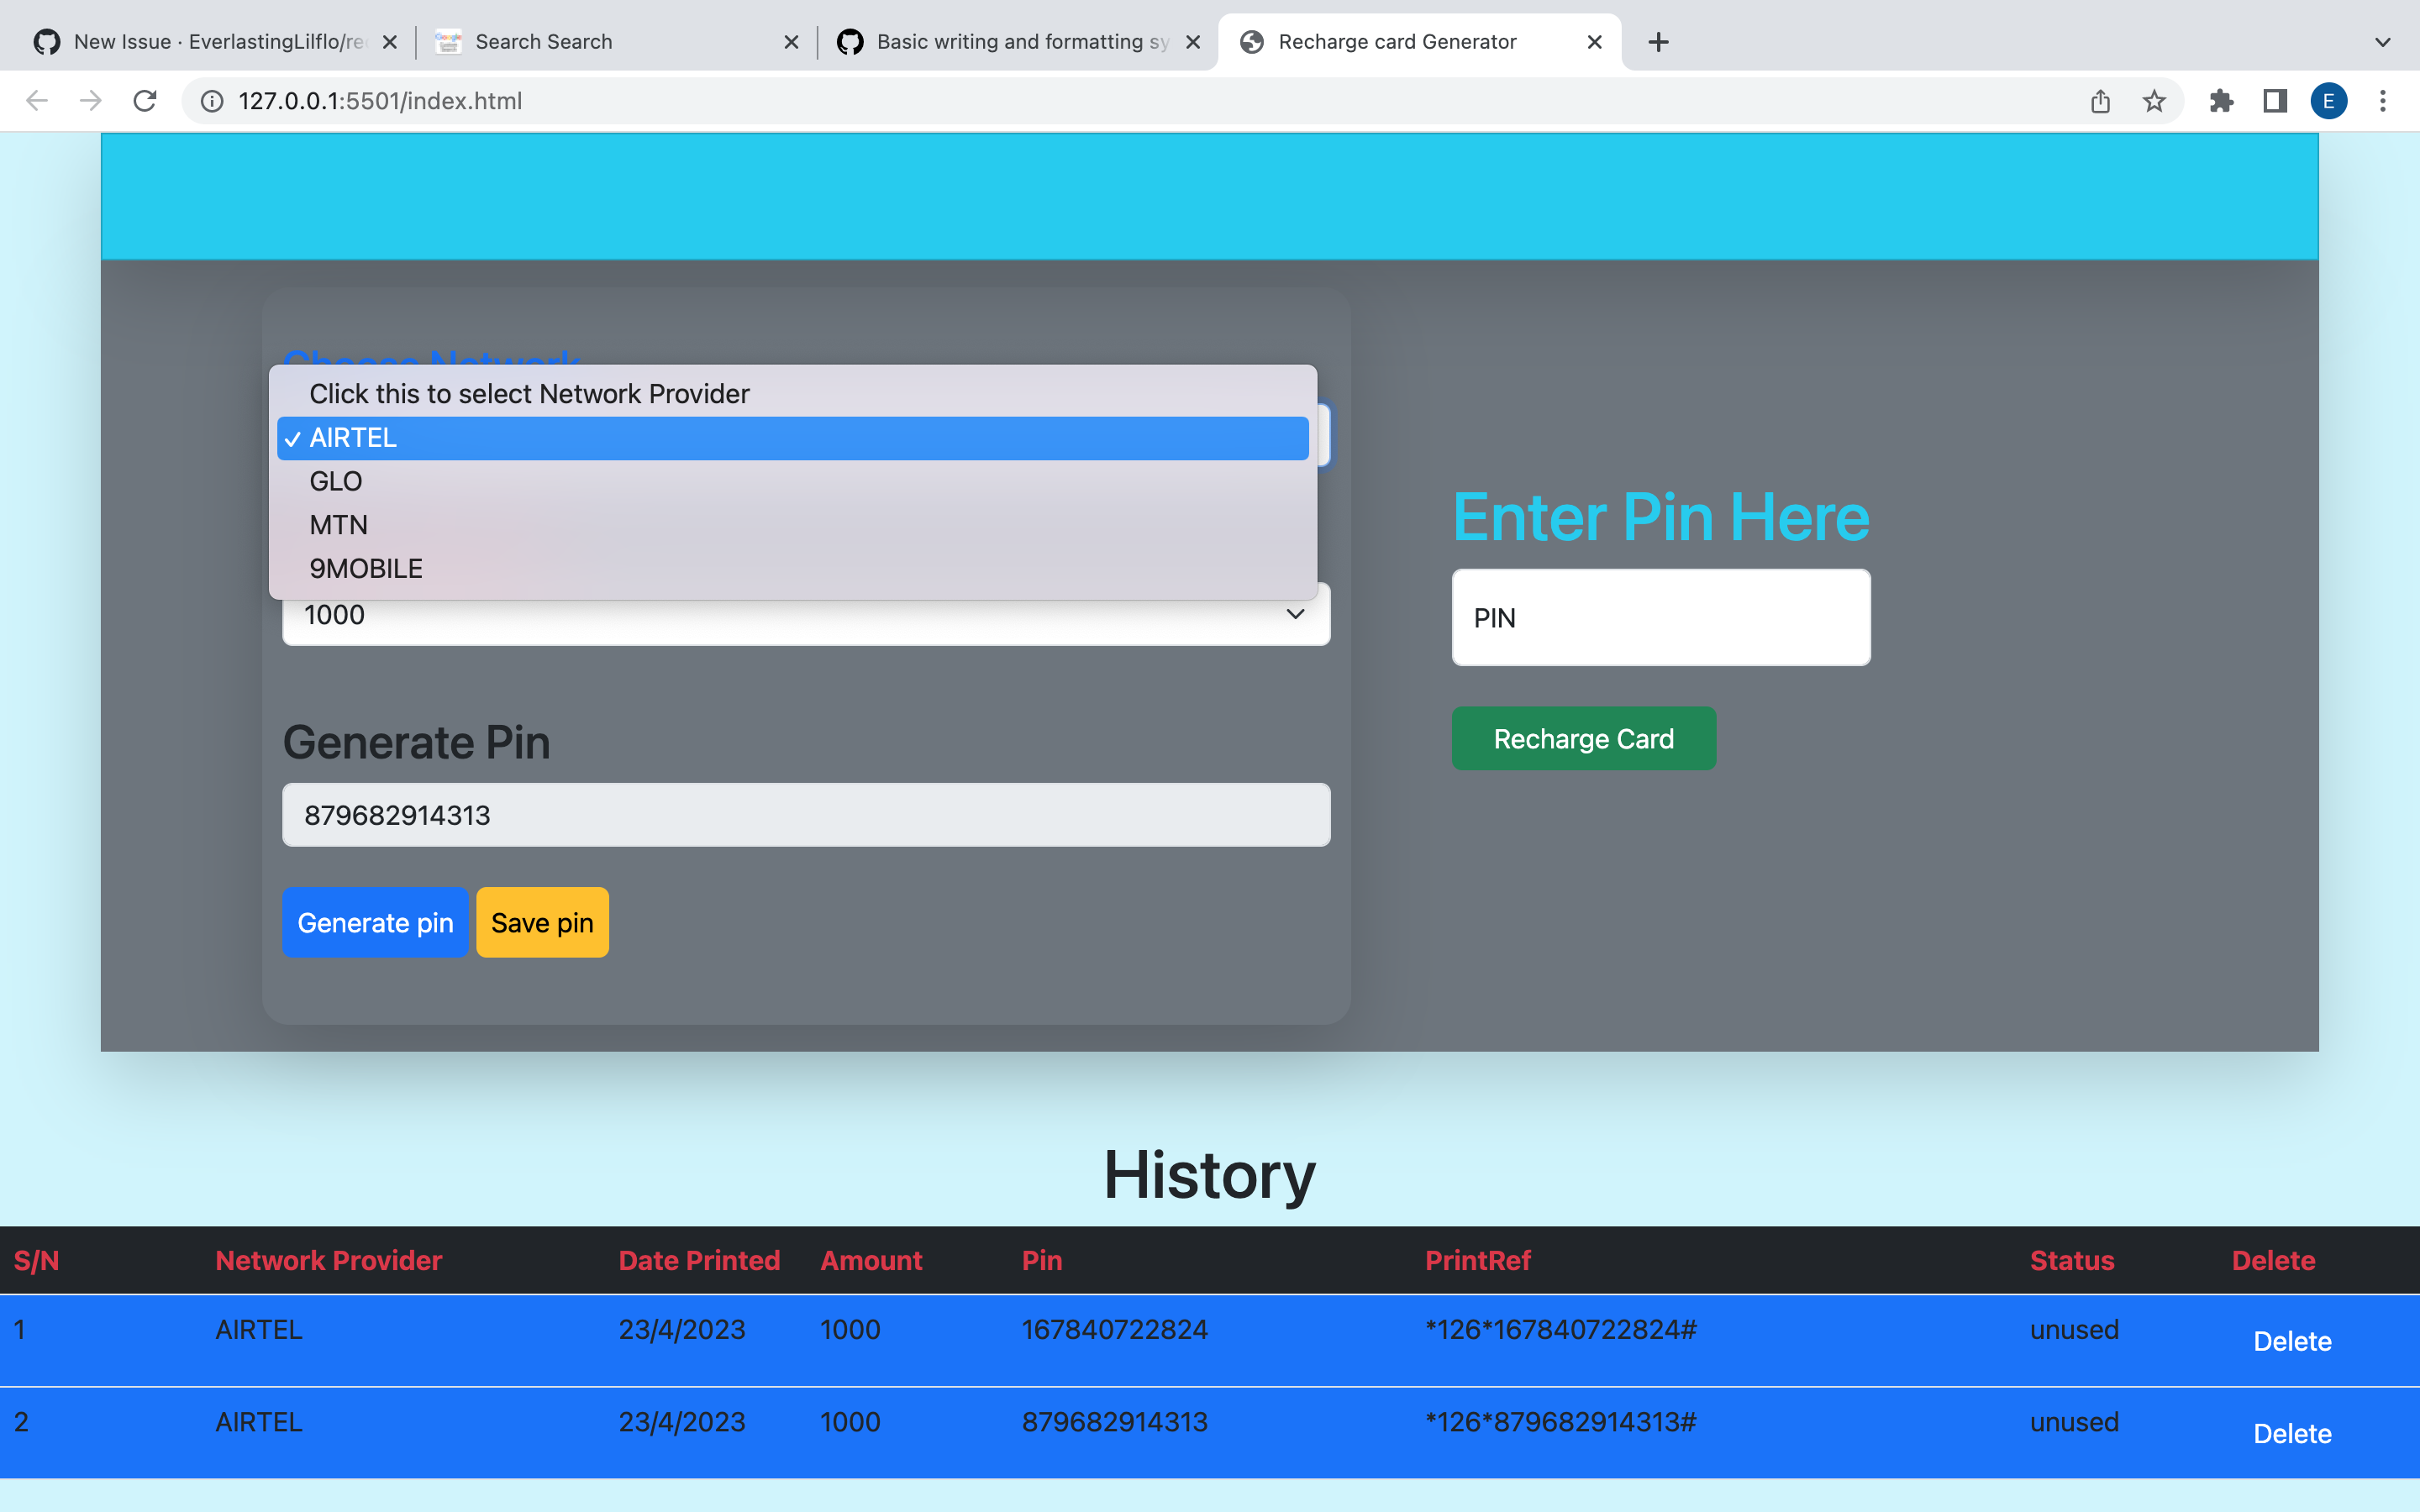View site information icon in address bar

[212, 101]
